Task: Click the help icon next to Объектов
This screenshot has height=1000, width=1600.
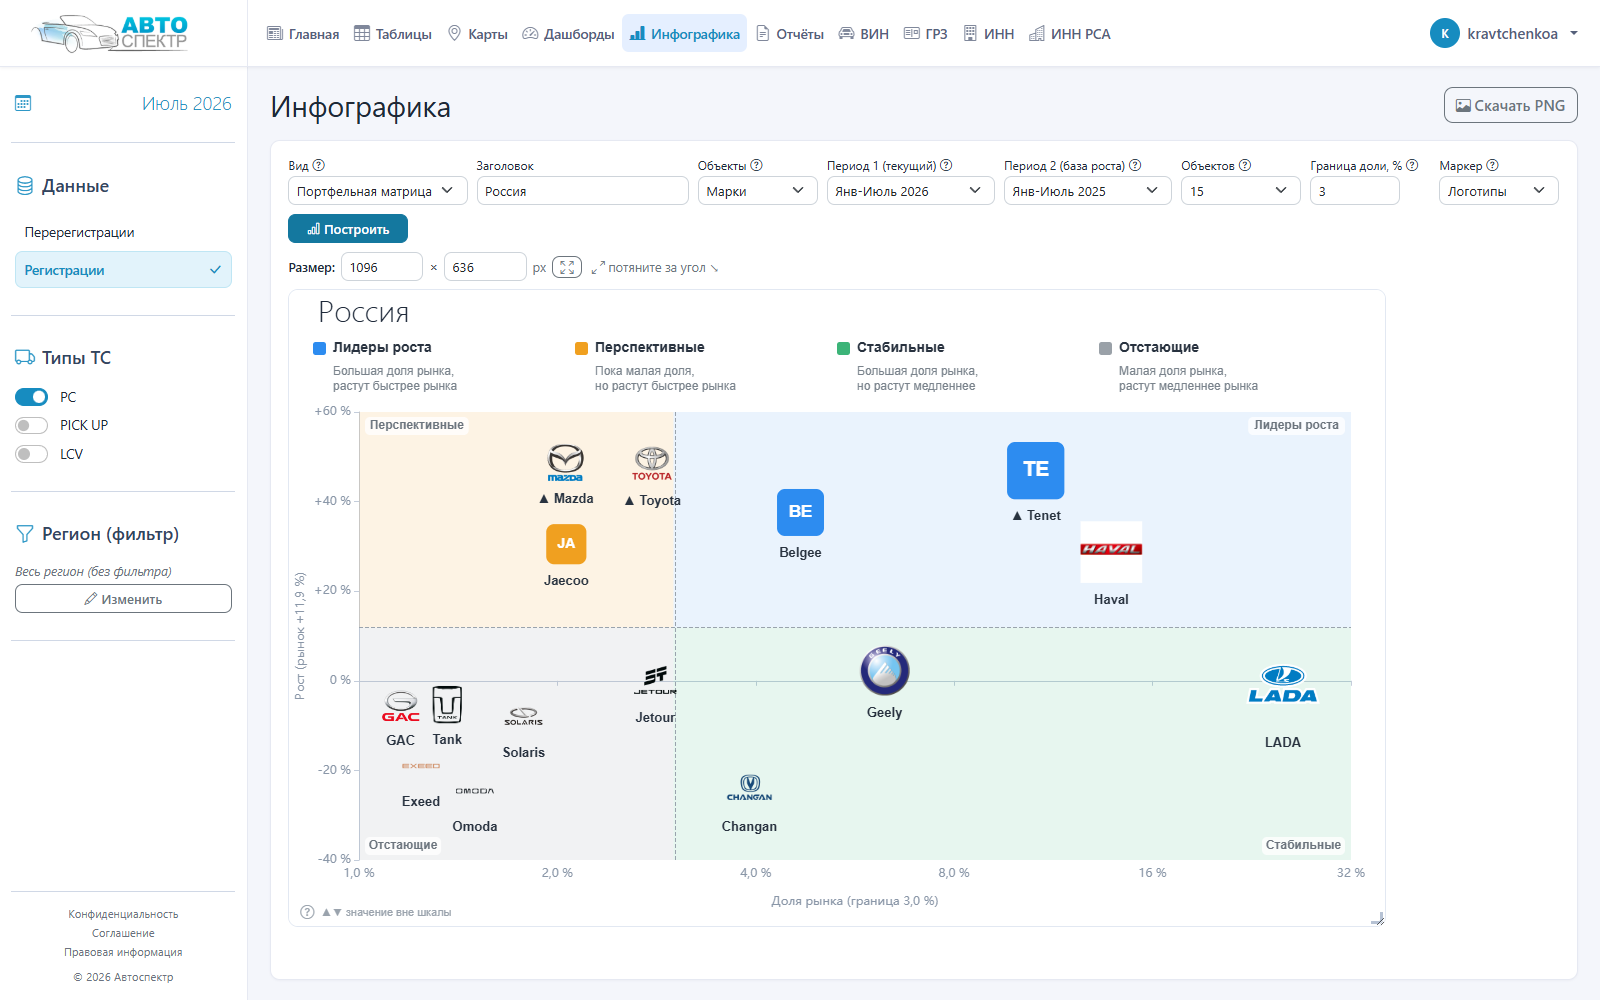Action: coord(1245,165)
